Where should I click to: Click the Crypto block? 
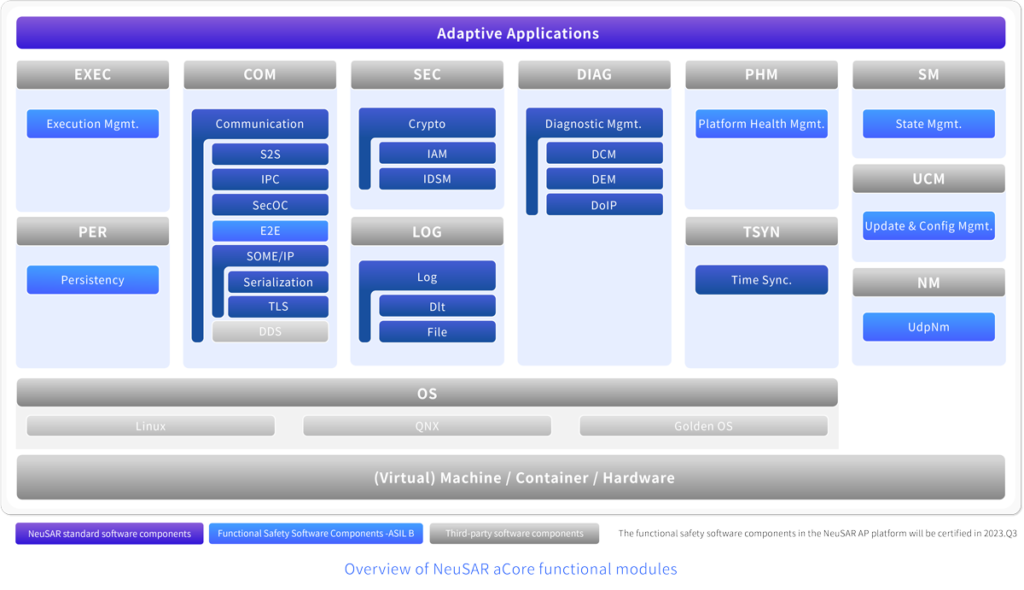(427, 123)
